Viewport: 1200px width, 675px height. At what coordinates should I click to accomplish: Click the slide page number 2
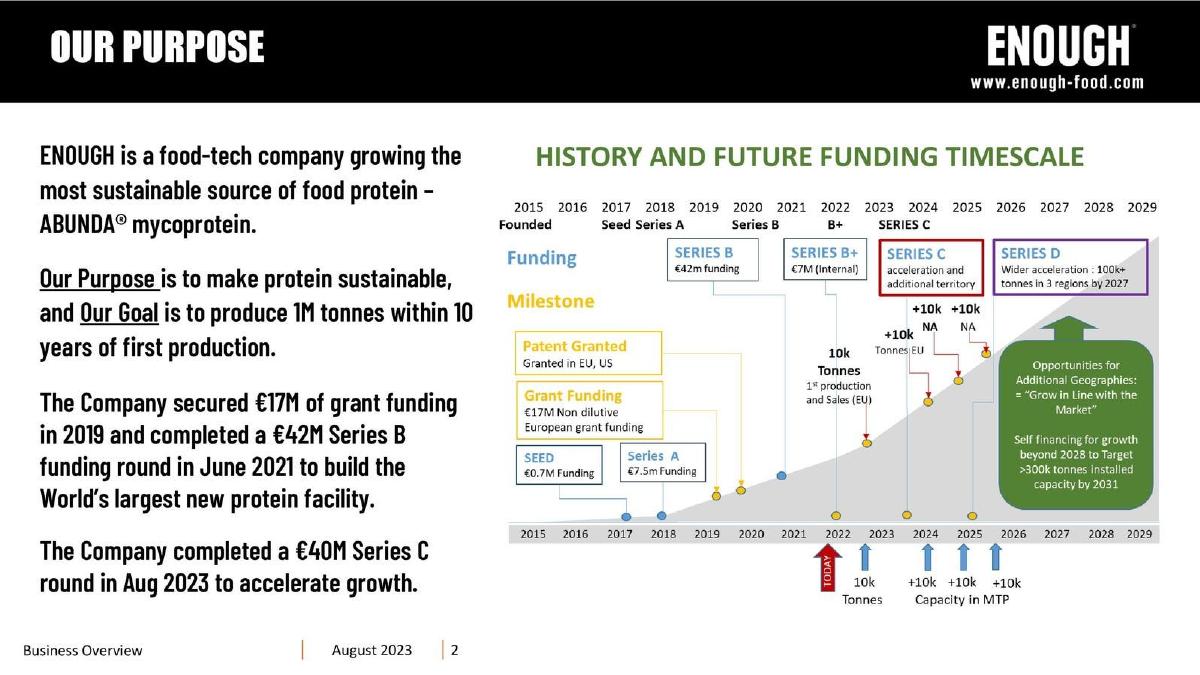(455, 650)
